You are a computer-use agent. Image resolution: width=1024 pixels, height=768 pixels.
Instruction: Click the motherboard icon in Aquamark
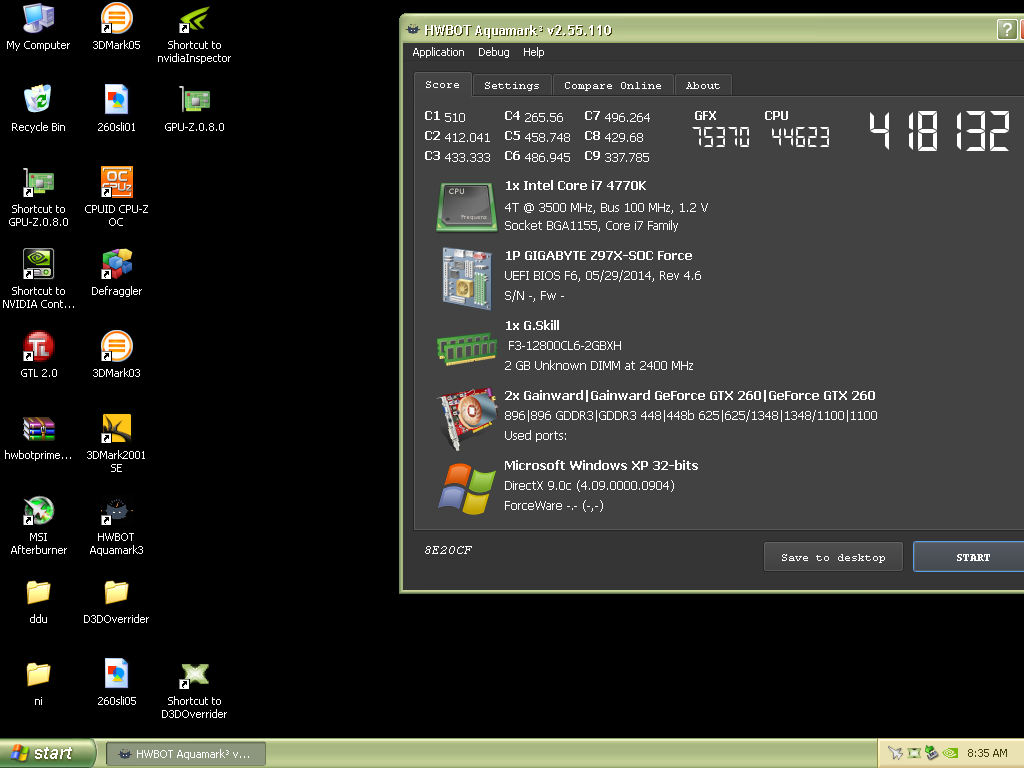click(x=466, y=278)
